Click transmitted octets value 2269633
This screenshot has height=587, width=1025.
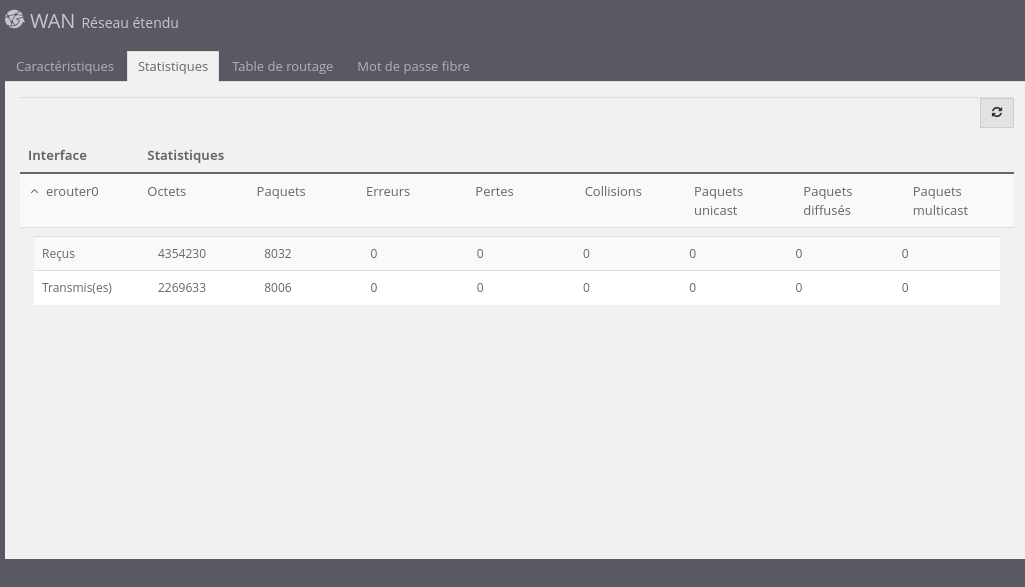(x=182, y=288)
